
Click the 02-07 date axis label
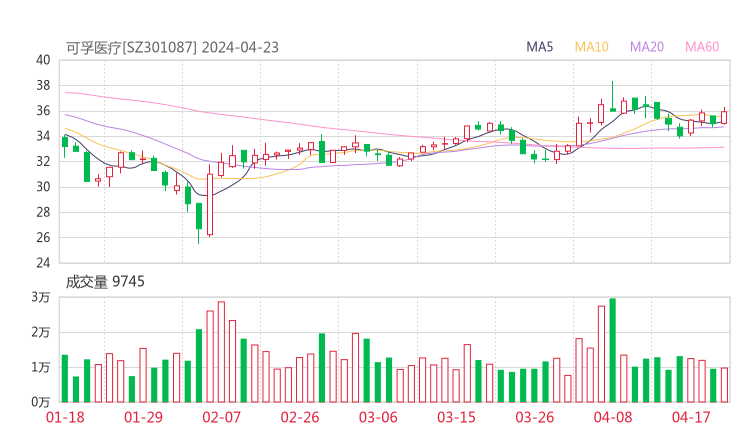tap(221, 417)
